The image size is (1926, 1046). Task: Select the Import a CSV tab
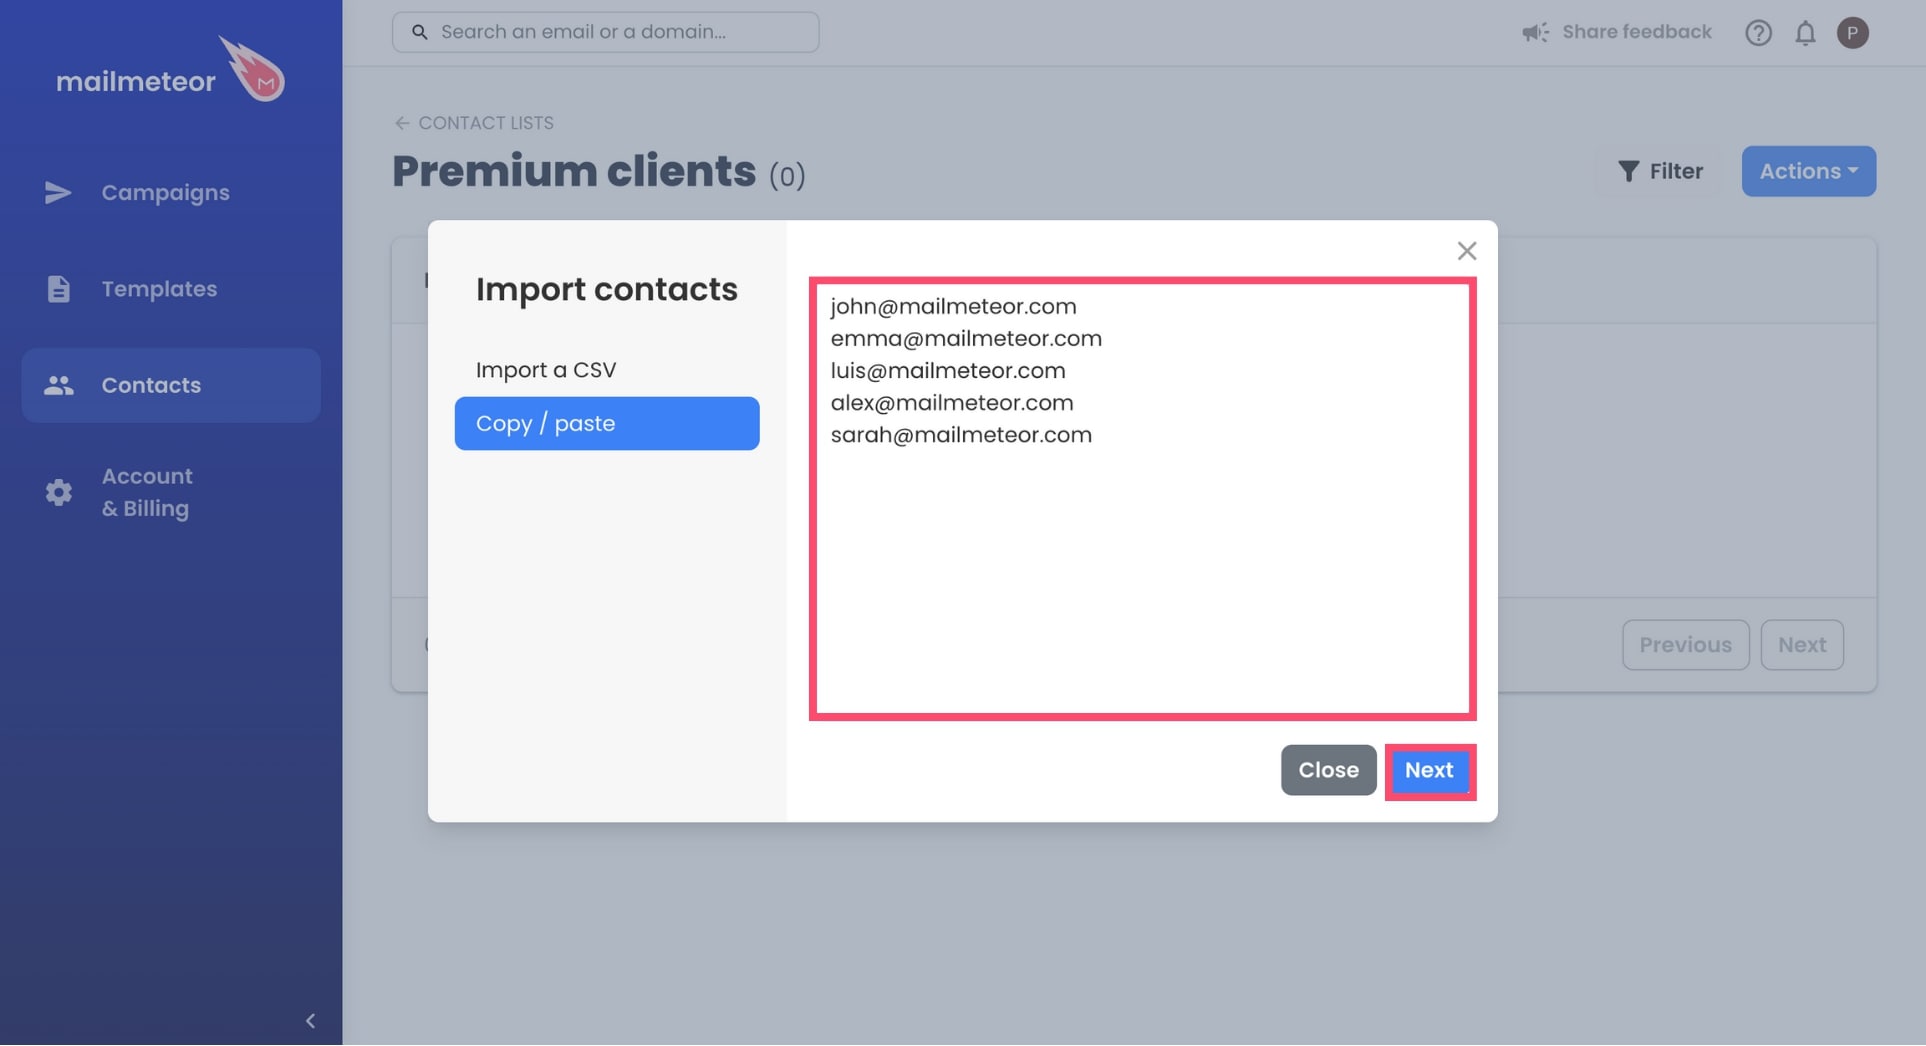(x=546, y=370)
